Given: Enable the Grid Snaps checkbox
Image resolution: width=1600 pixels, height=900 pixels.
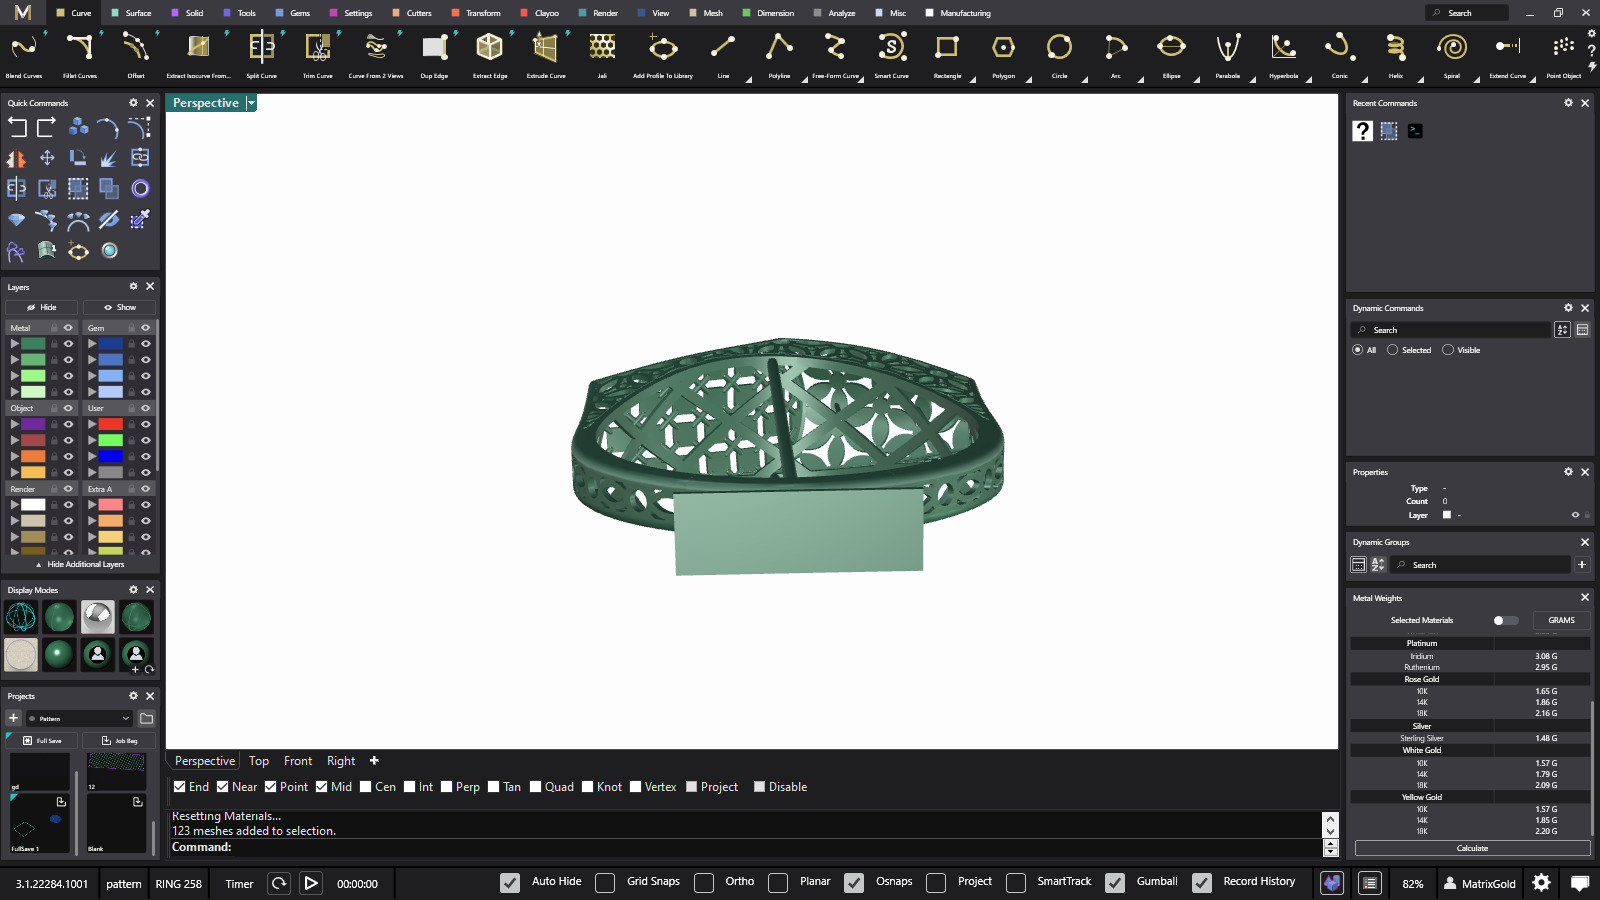Looking at the screenshot, I should pyautogui.click(x=605, y=882).
